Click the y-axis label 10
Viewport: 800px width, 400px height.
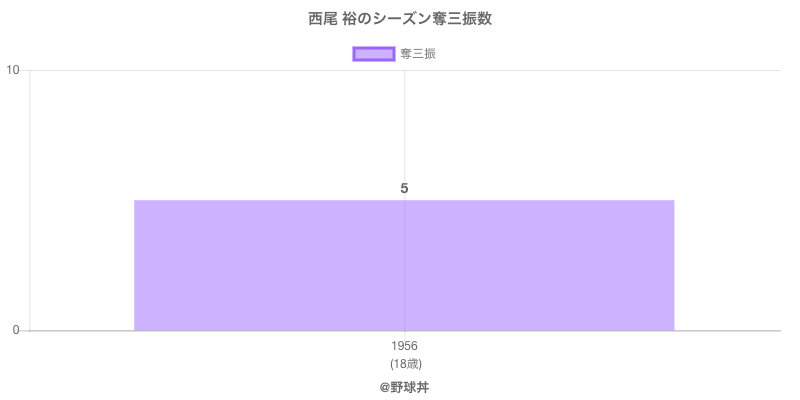(14, 70)
